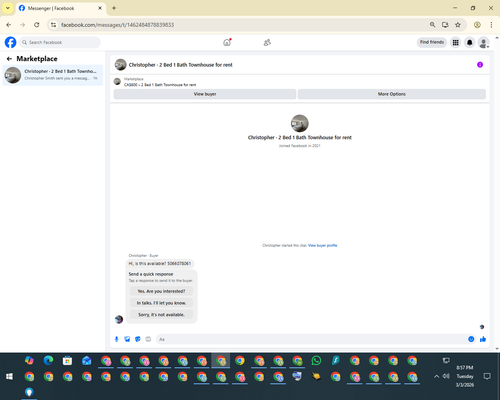500x400 pixels.
Task: Open the Facebook menu grid icon
Action: coord(455,42)
